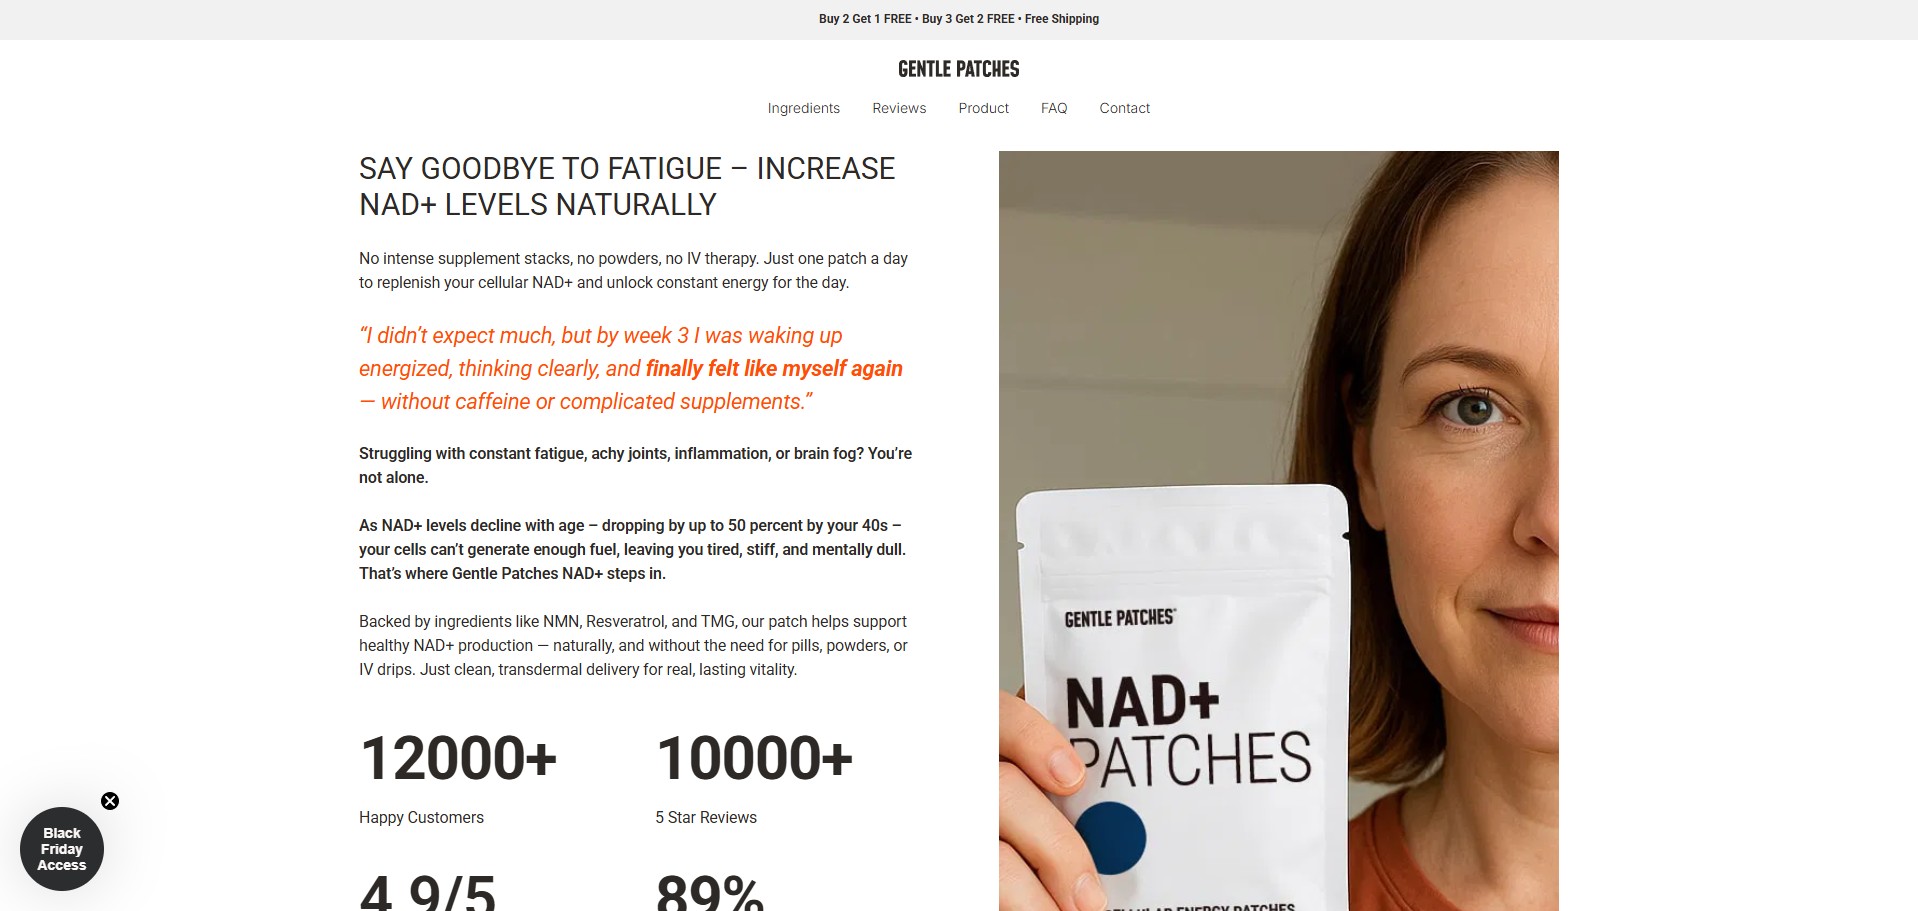Dismiss the Black Friday Access popup
Image resolution: width=1918 pixels, height=911 pixels.
110,801
